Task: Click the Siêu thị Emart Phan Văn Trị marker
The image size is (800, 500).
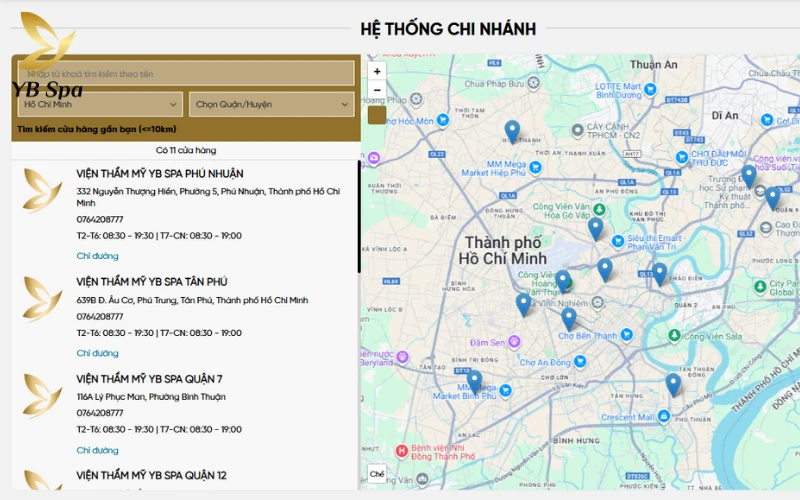Action: pyautogui.click(x=618, y=241)
